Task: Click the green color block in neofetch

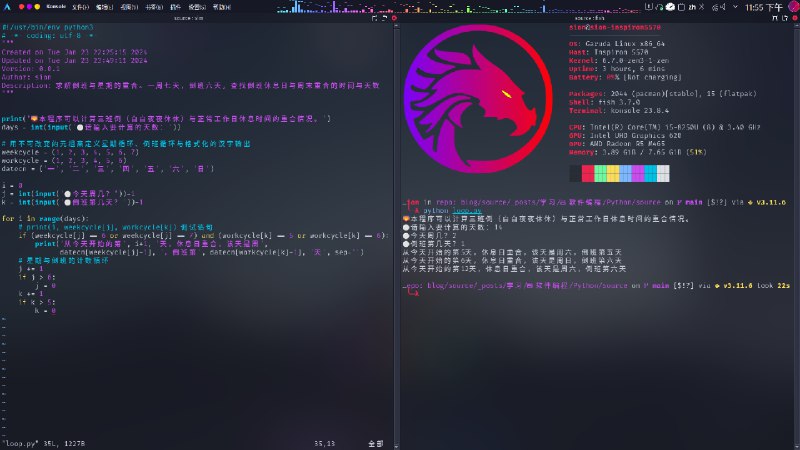Action: (x=600, y=173)
